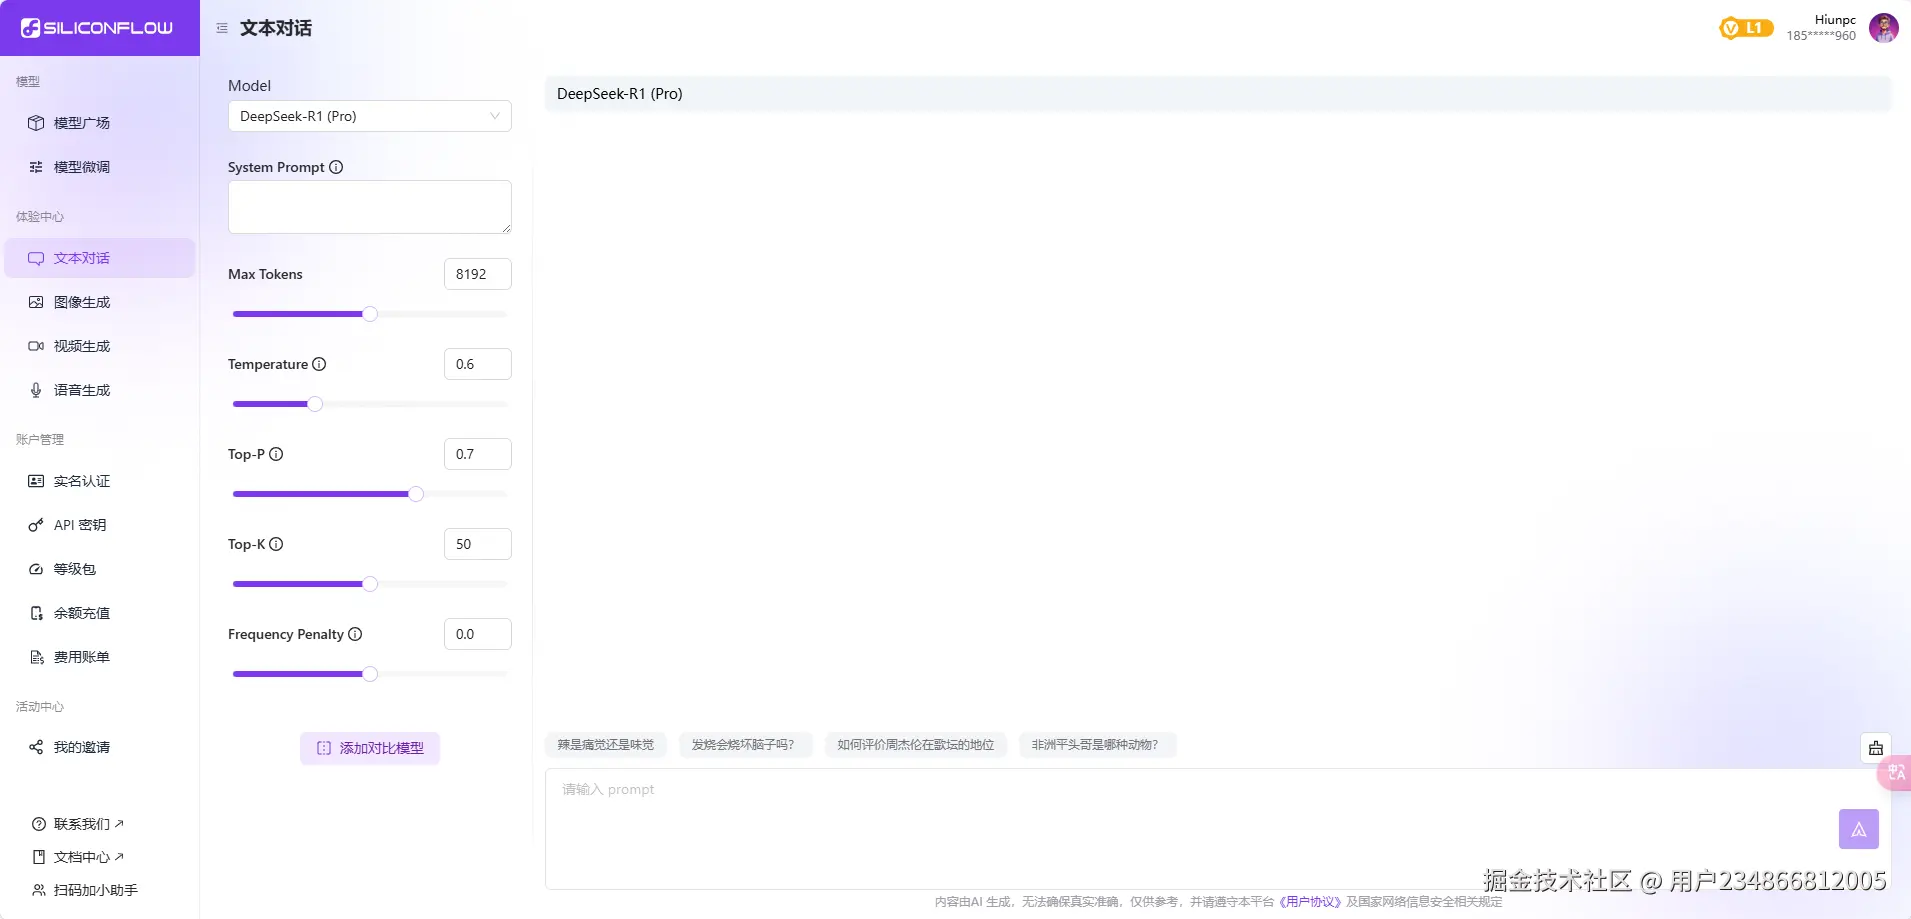
Task: Click the Max Tokens value field
Action: point(478,274)
